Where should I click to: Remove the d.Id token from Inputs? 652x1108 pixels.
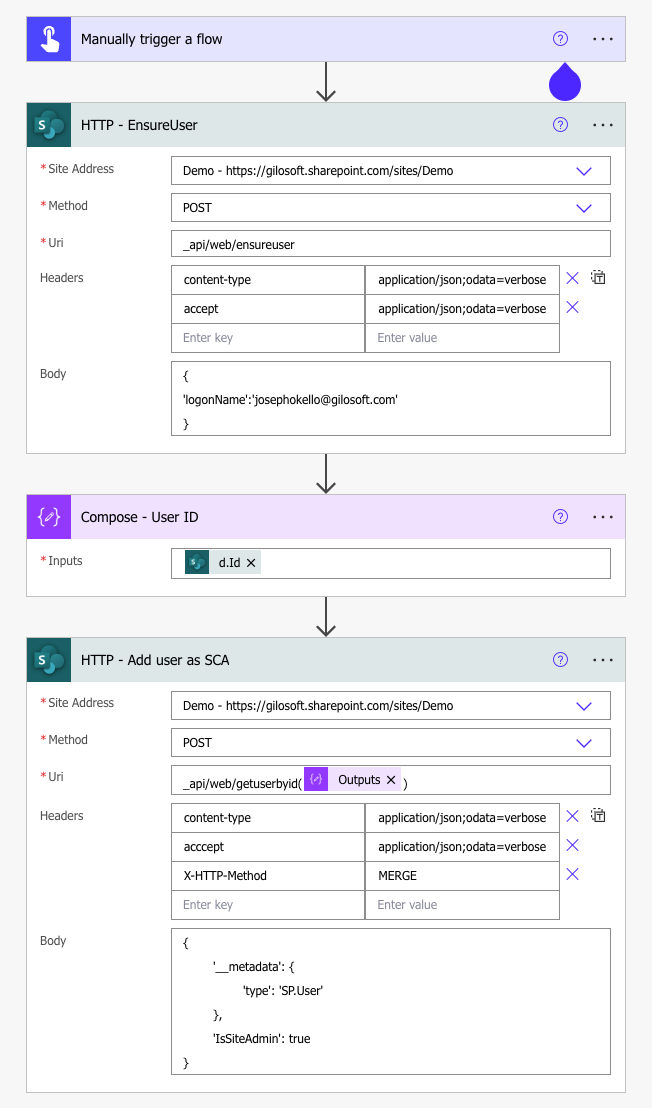click(253, 562)
